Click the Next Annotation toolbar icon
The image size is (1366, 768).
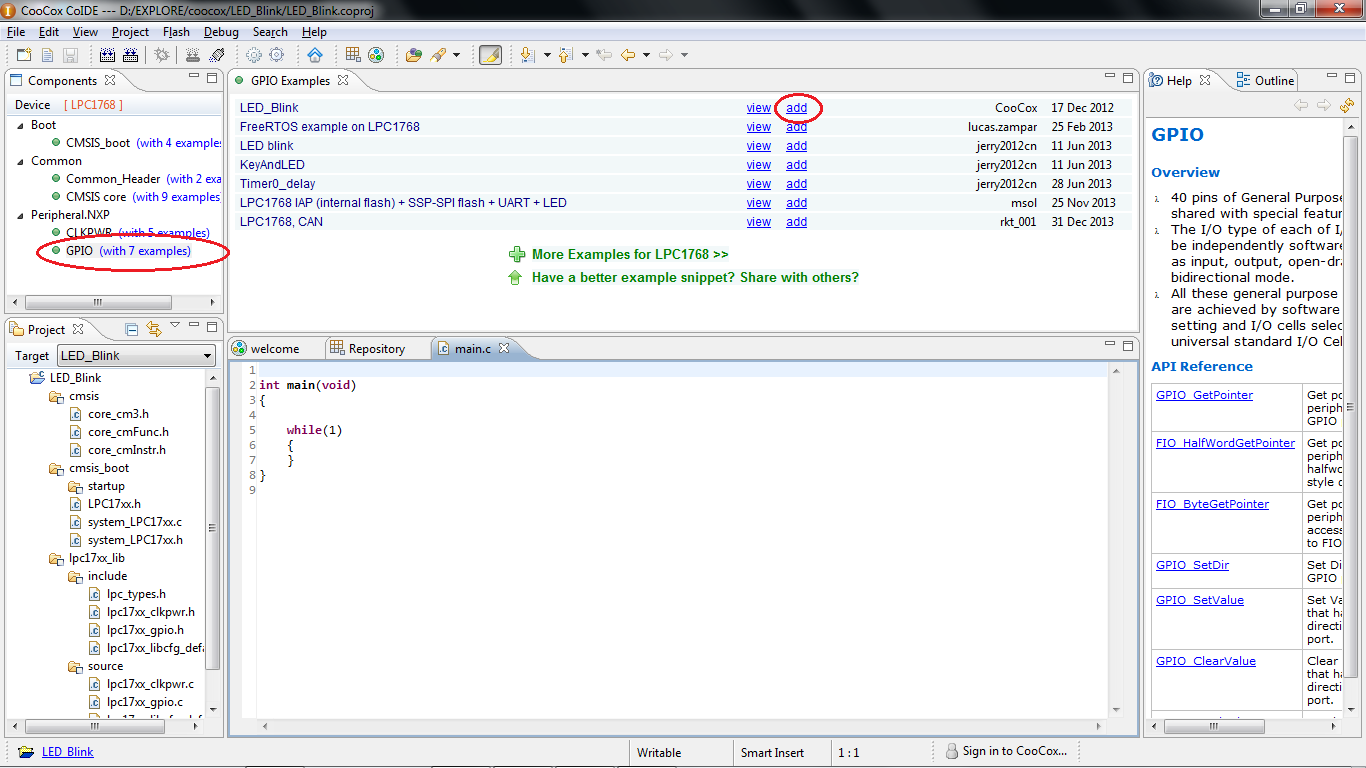(x=527, y=55)
